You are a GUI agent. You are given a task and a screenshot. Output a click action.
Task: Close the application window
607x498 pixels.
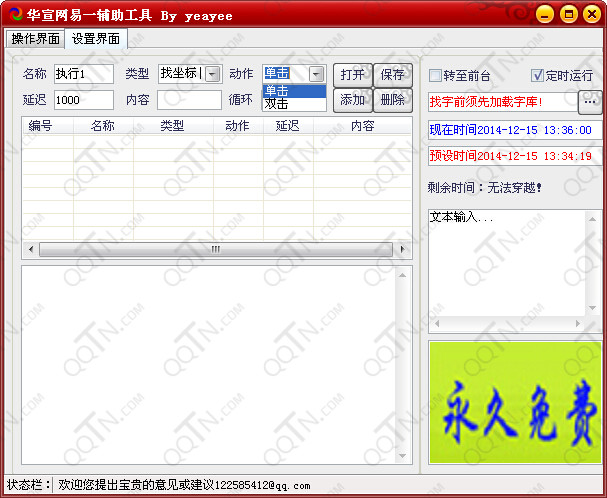click(x=590, y=15)
